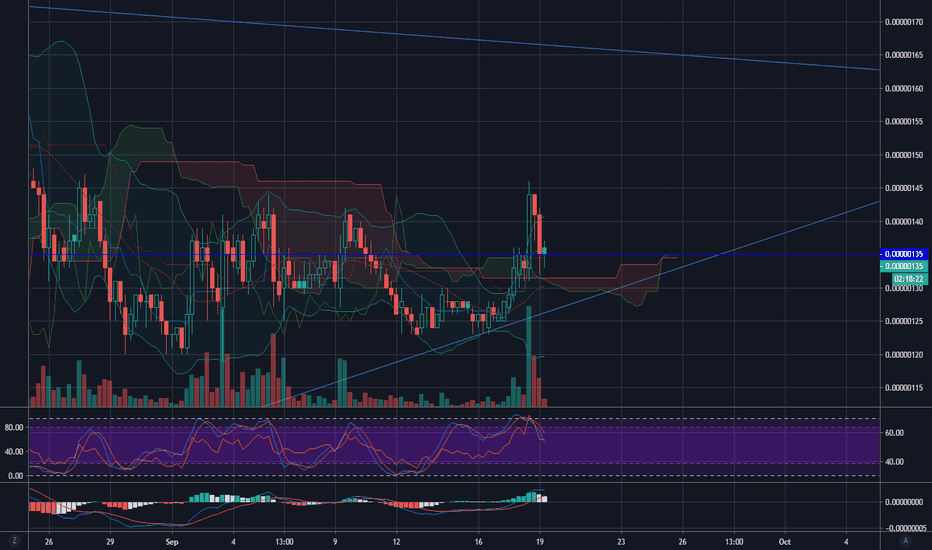Select the blue 0.00000135 horizontal line price tag

pos(903,254)
